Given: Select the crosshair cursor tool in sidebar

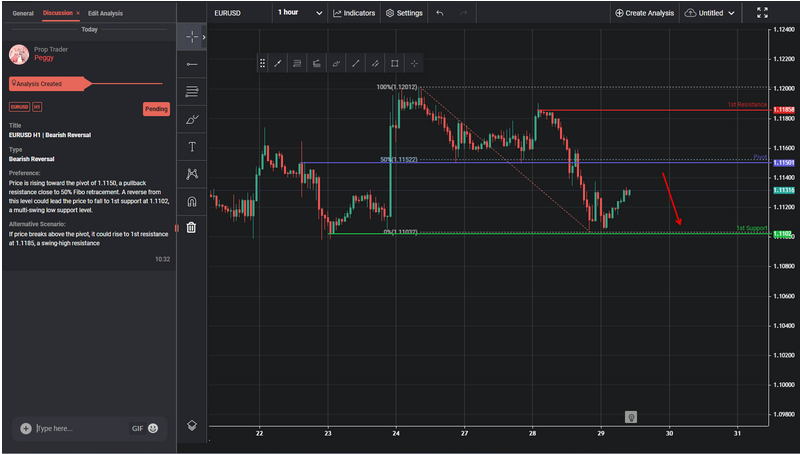Looking at the screenshot, I should [192, 37].
